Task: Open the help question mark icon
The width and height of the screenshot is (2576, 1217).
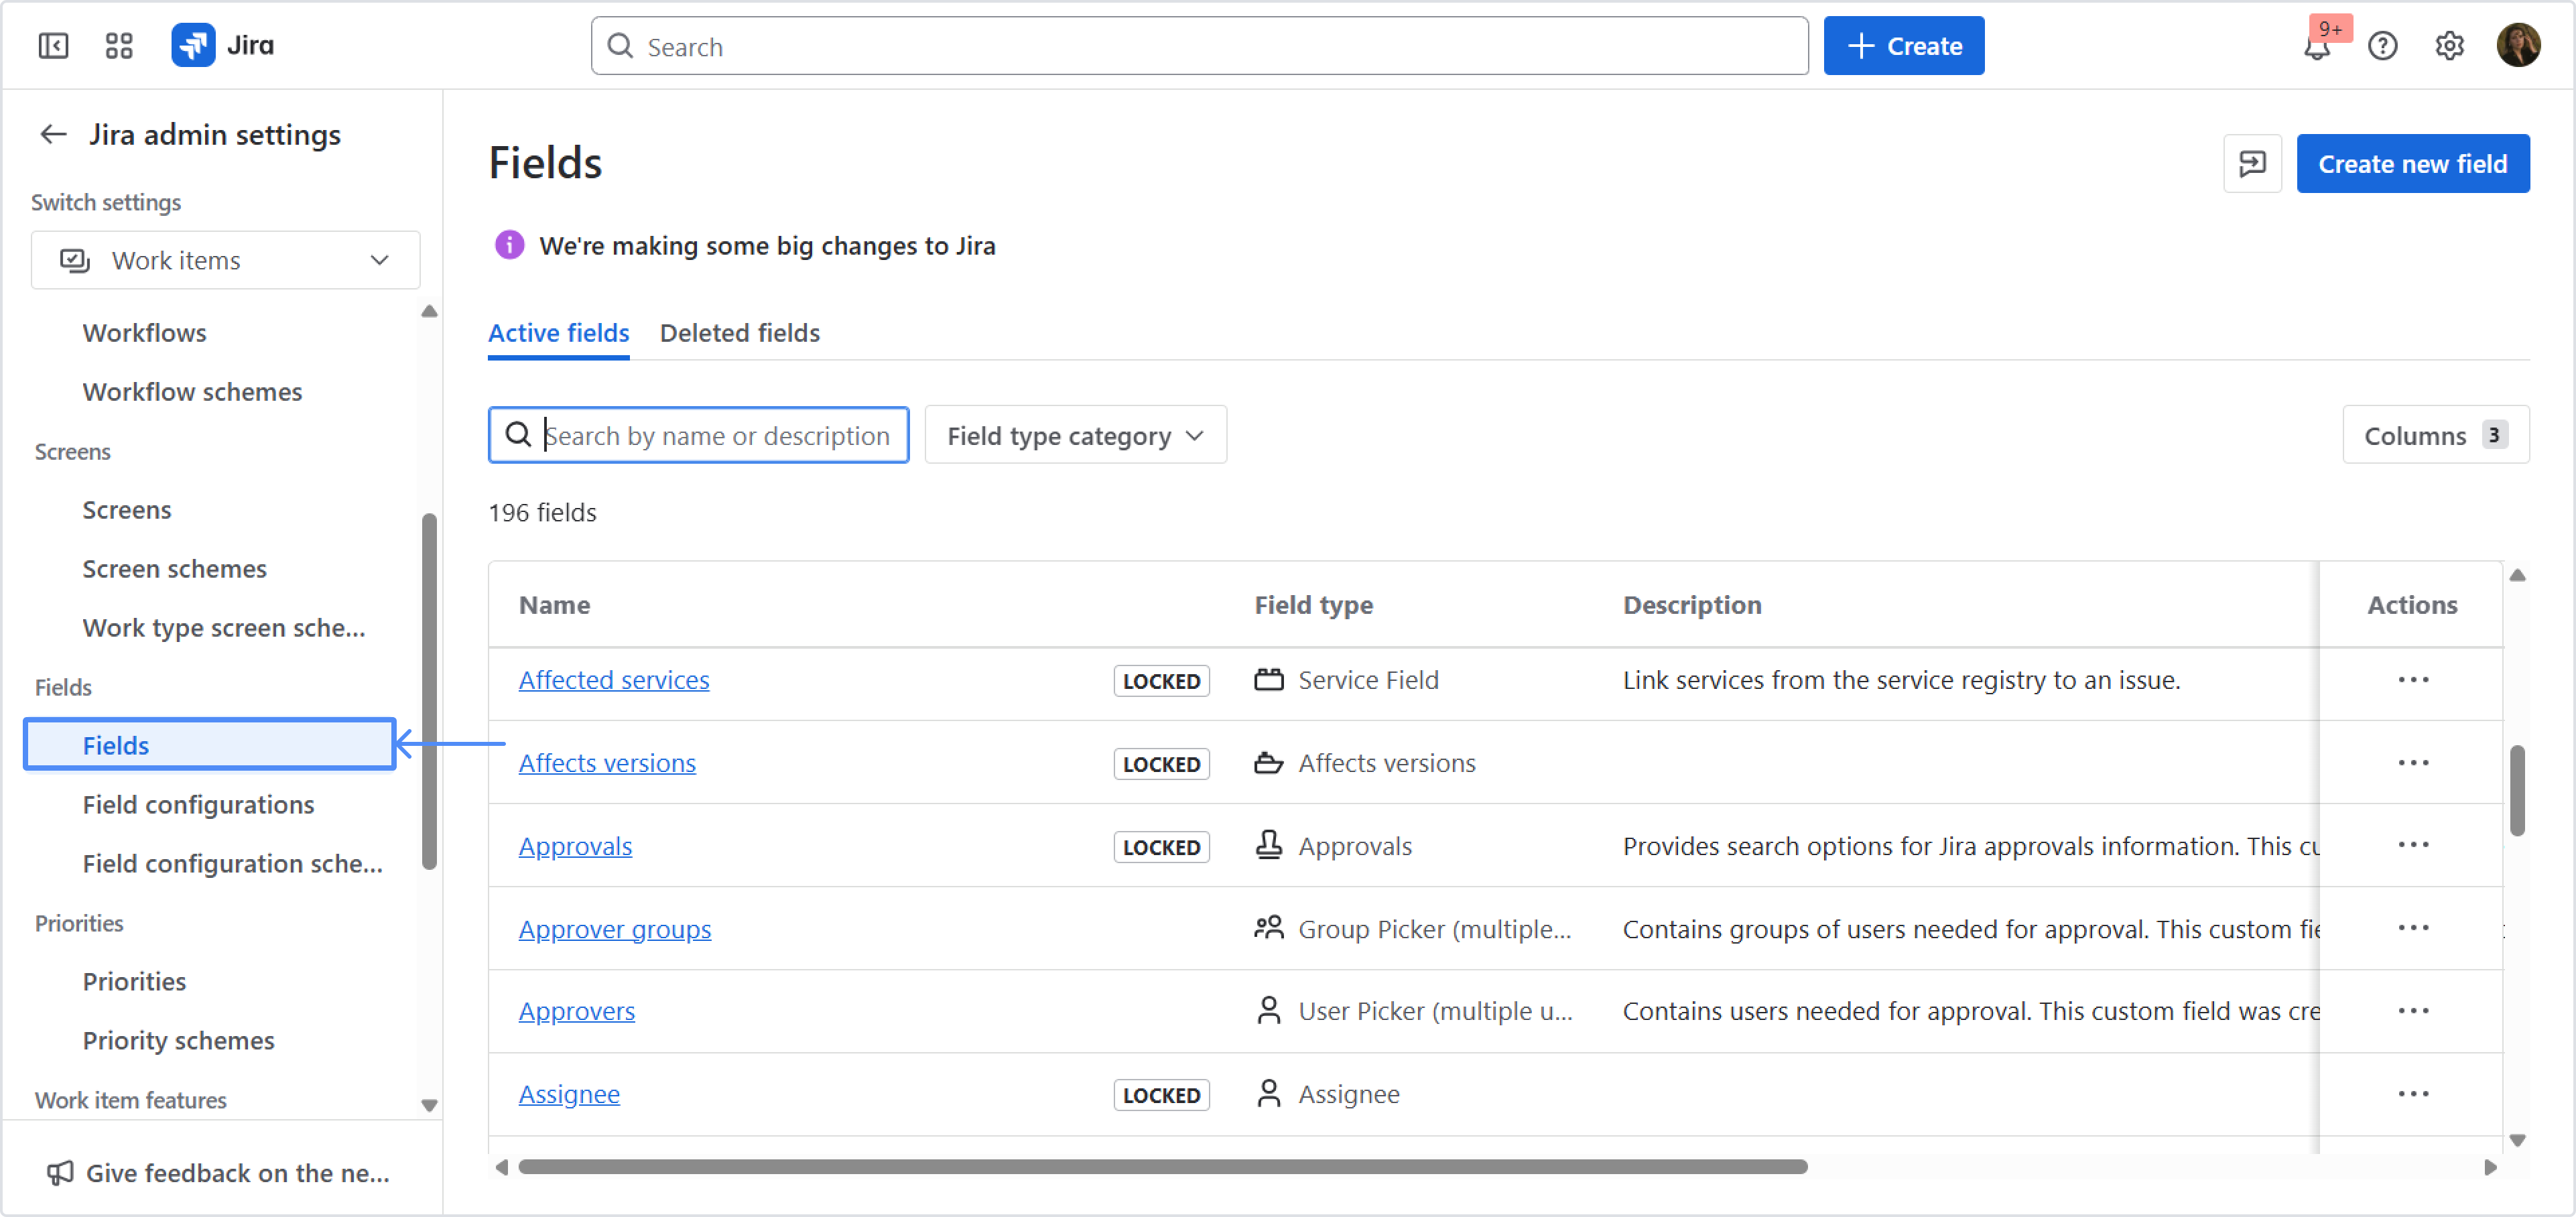Action: coord(2382,46)
